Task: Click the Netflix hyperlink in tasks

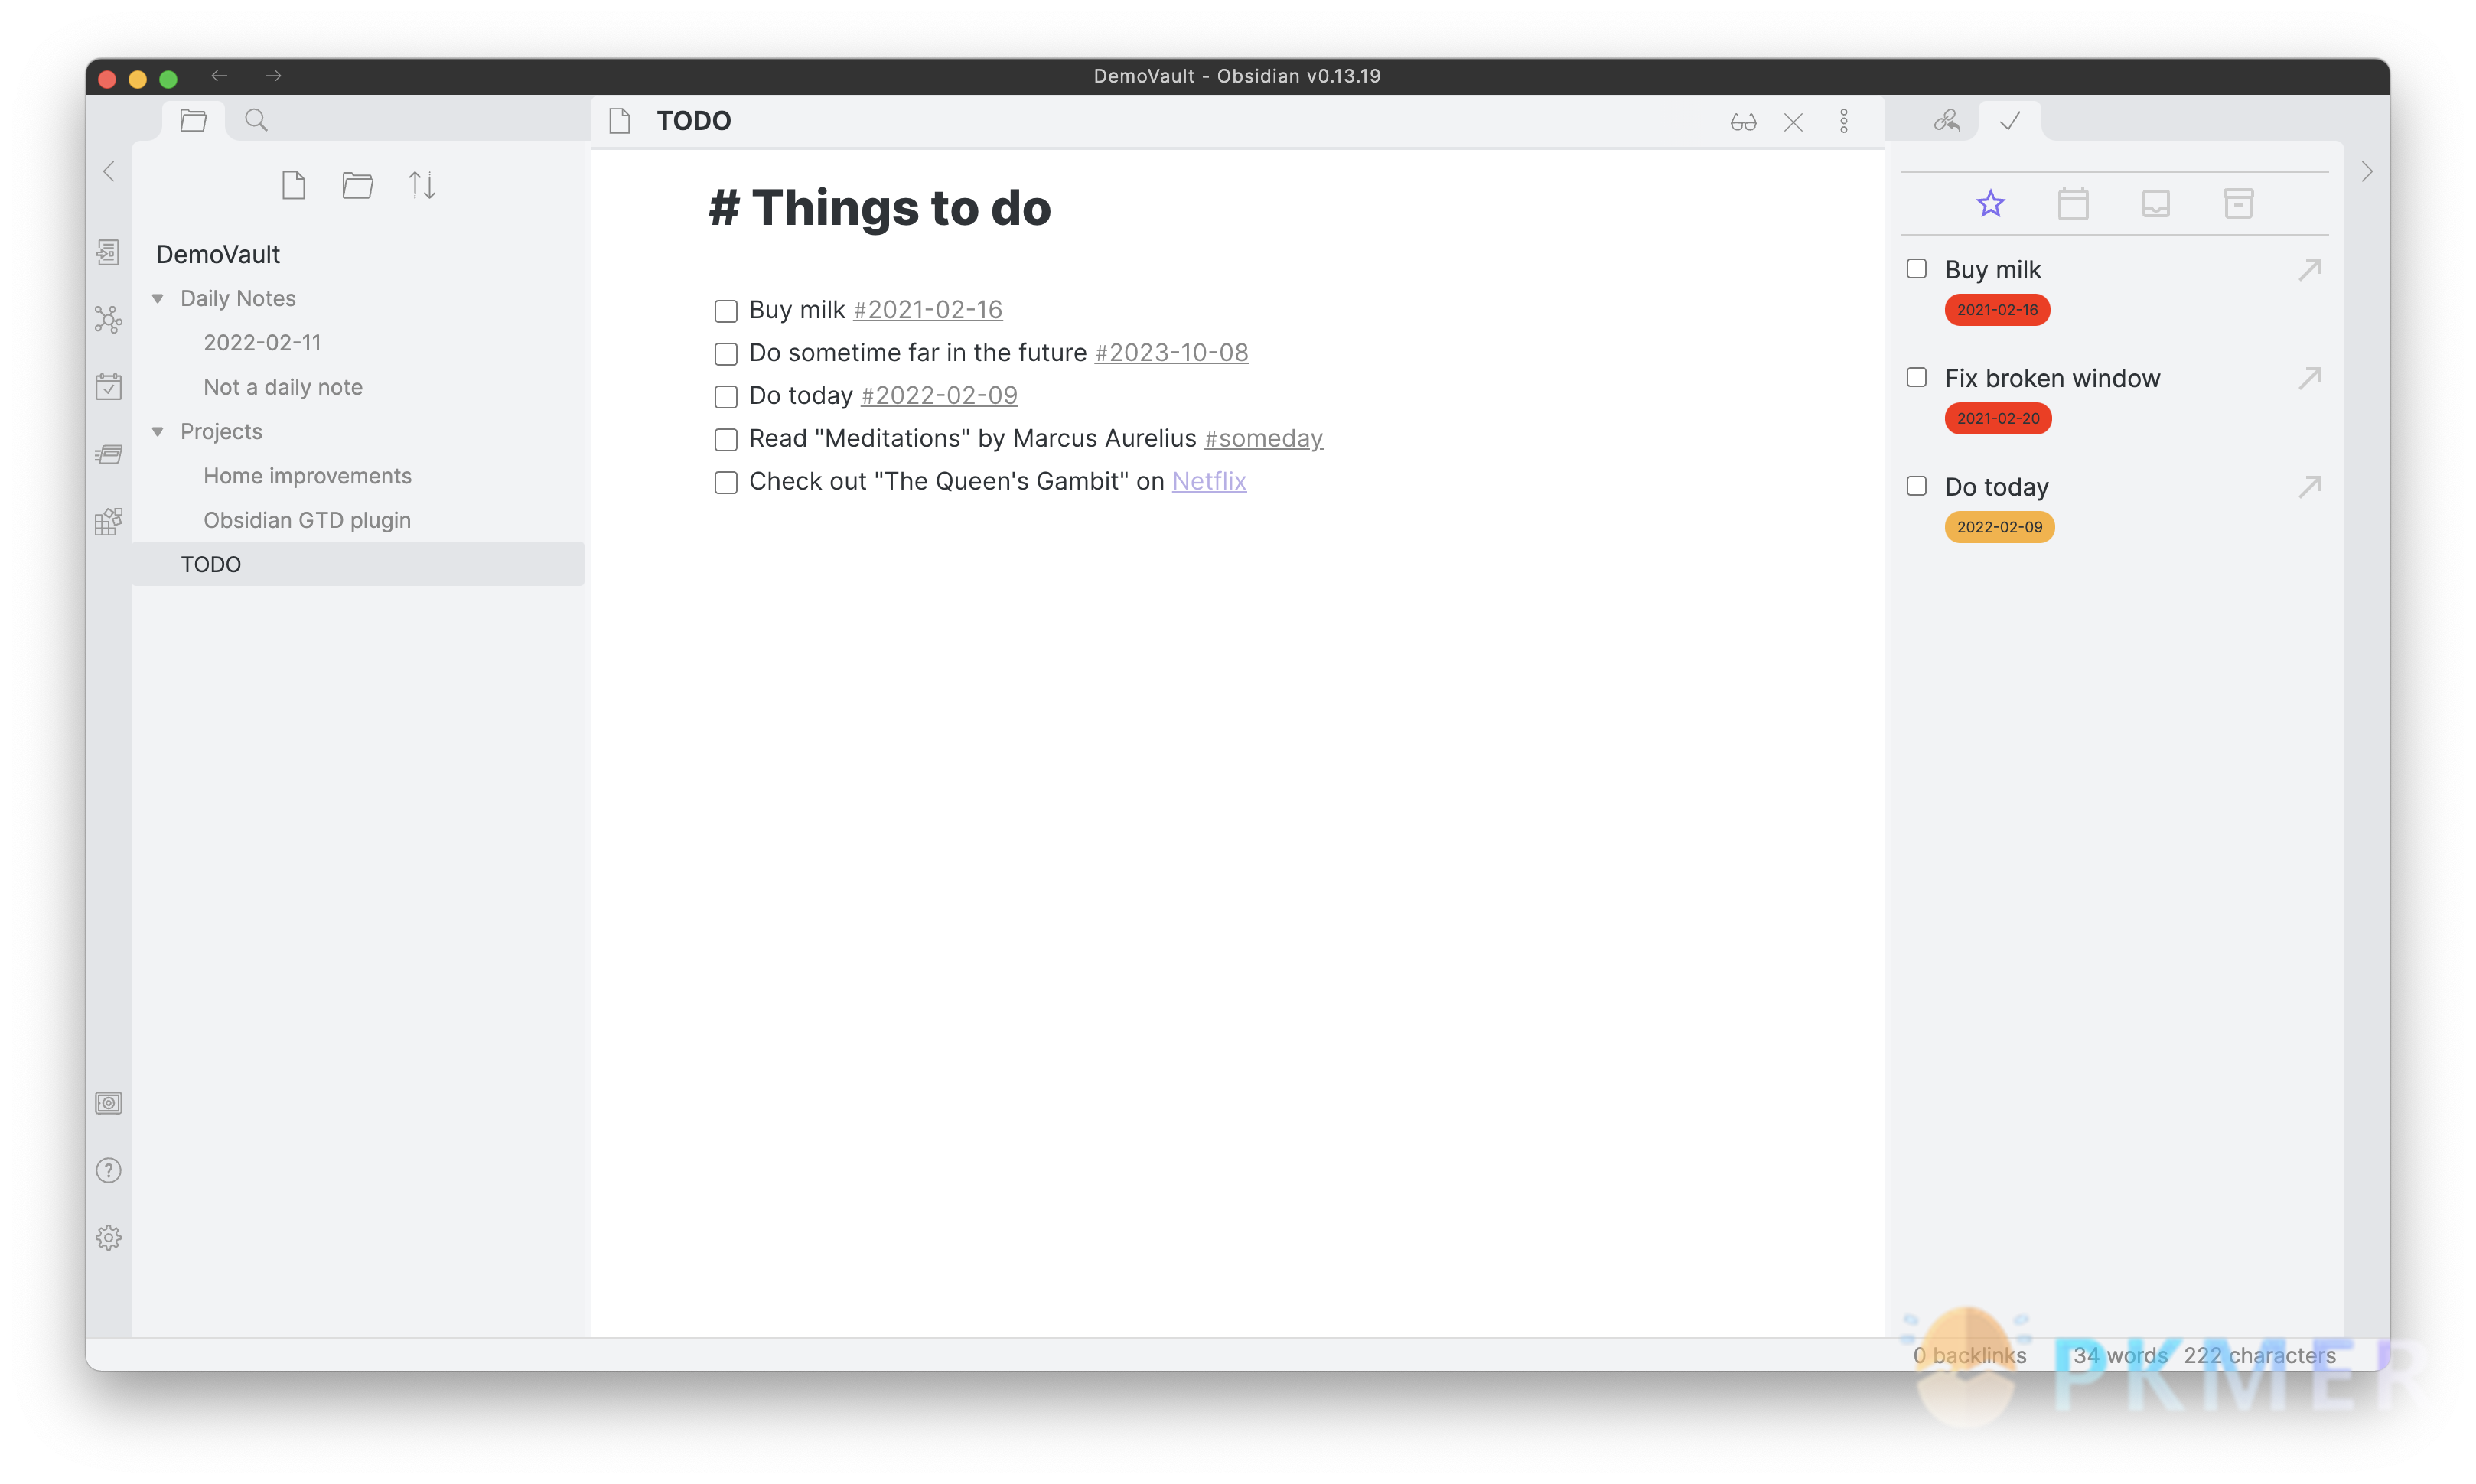Action: click(1209, 480)
